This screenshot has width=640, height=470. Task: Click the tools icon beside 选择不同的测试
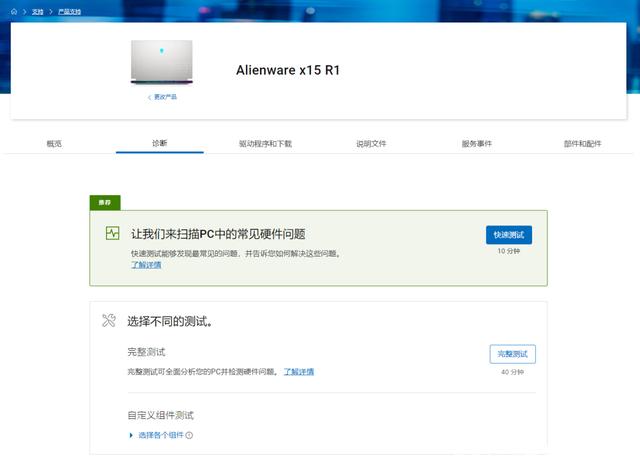pos(109,320)
